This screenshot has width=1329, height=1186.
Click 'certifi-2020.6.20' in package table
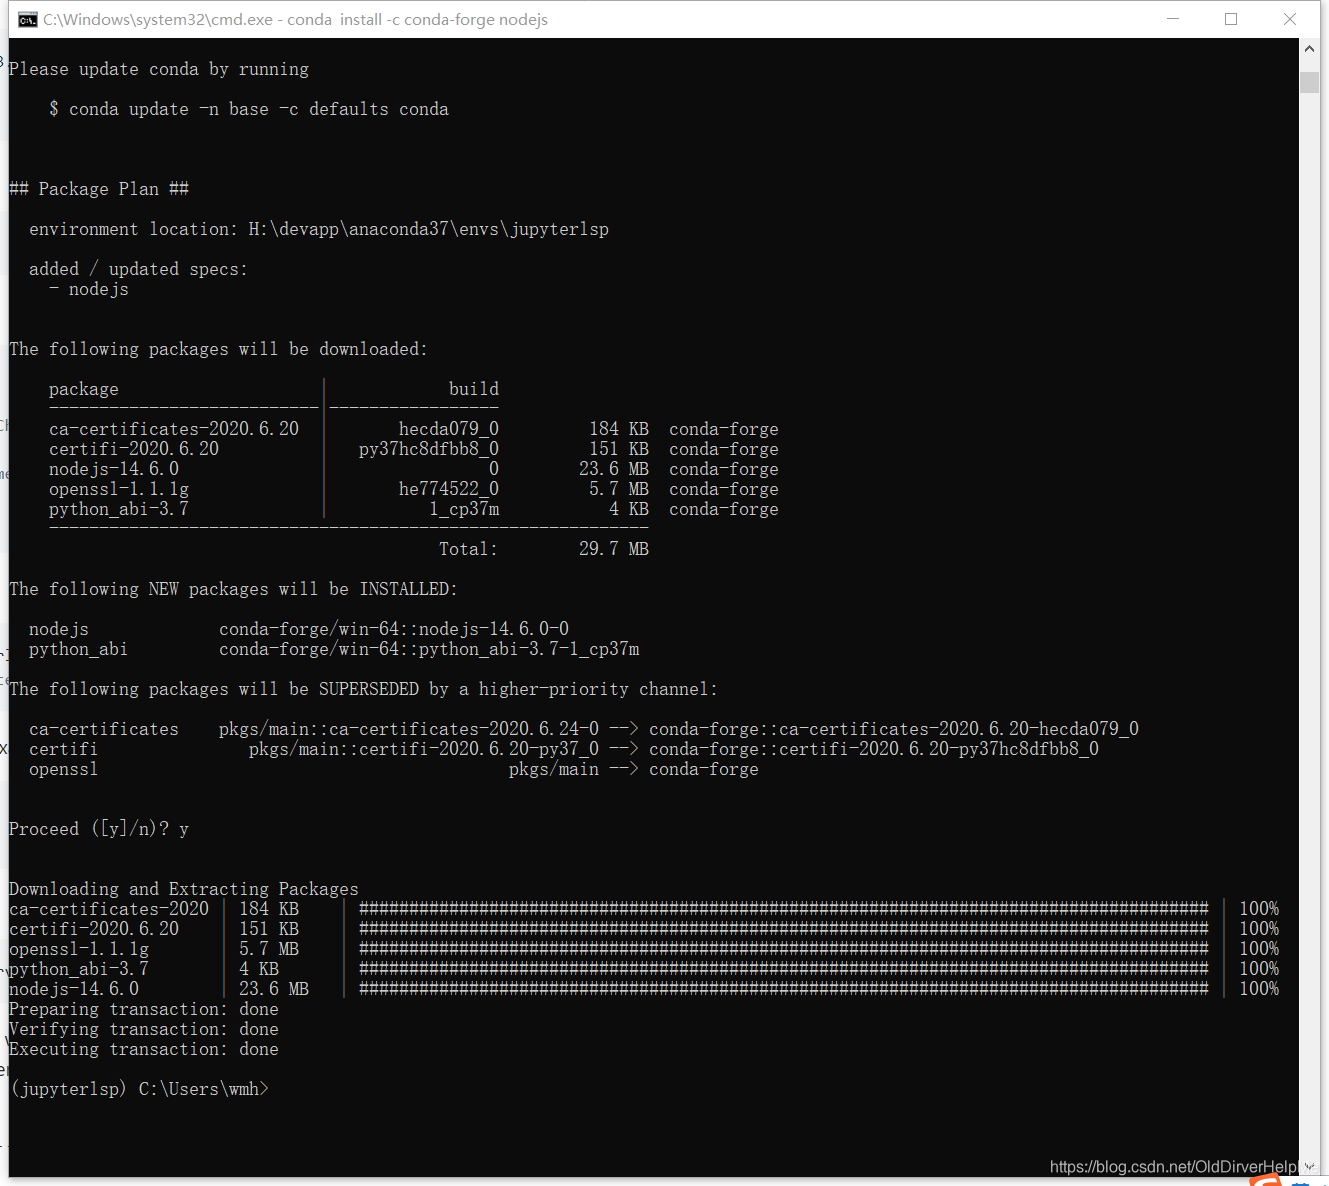coord(134,449)
